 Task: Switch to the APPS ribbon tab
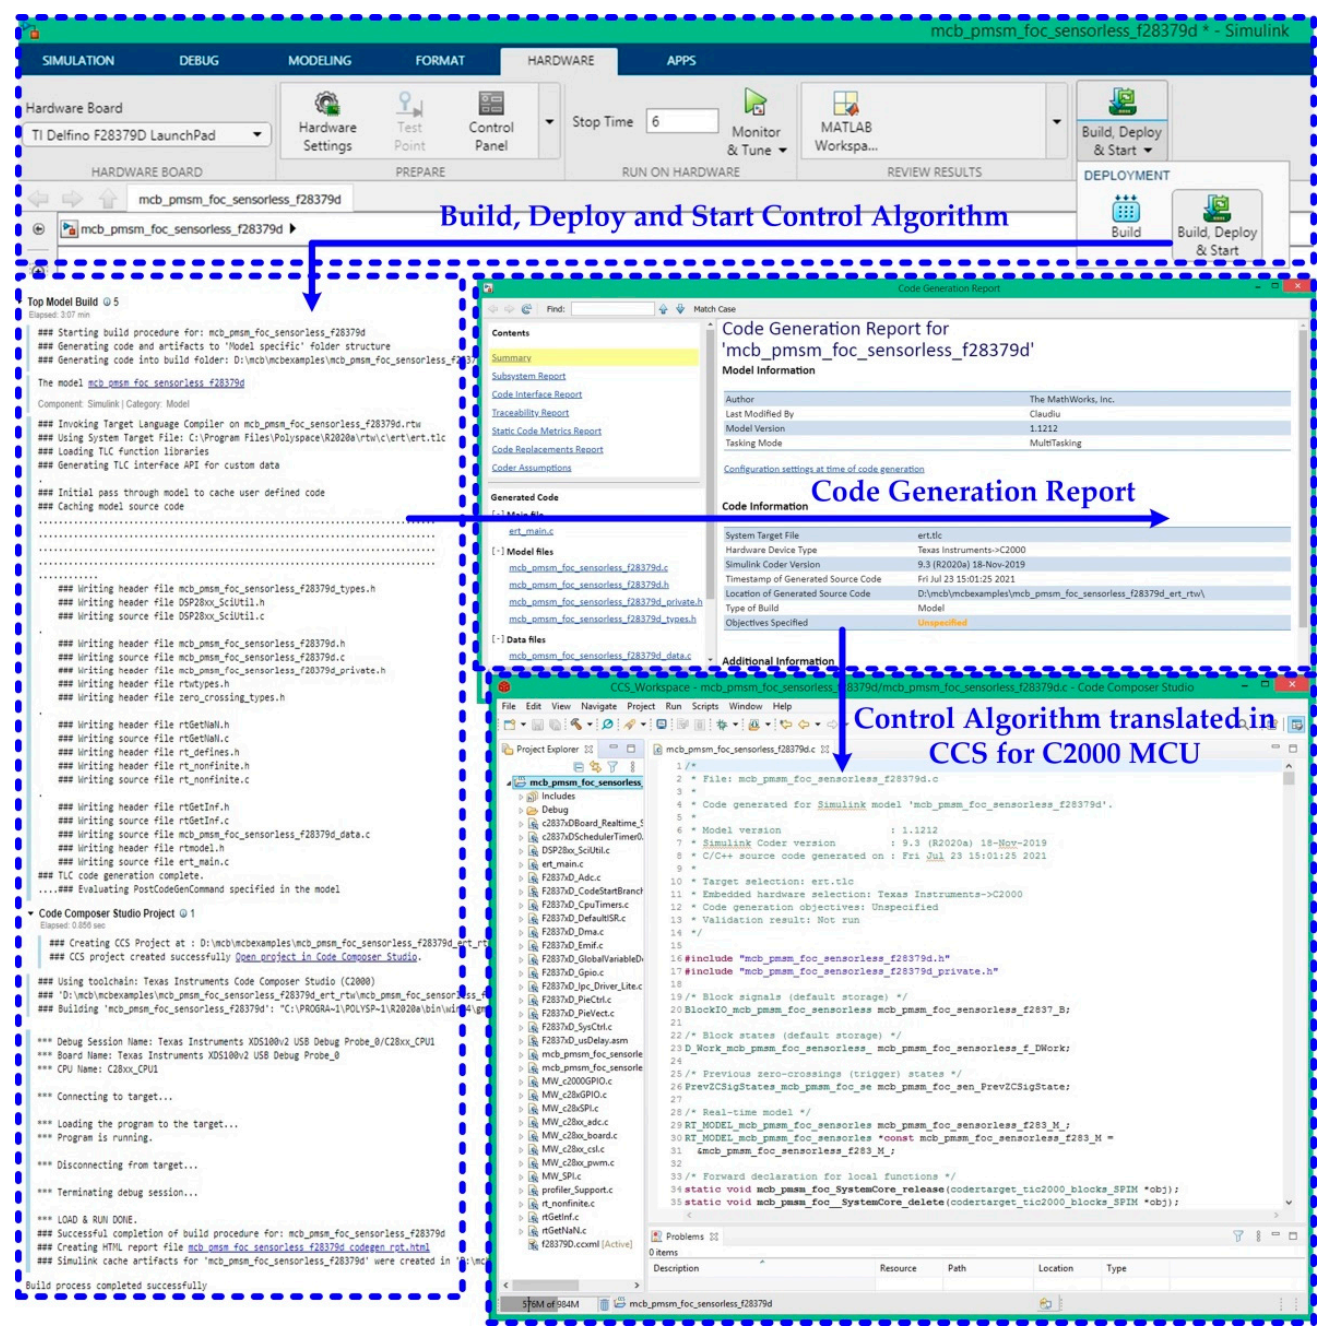click(681, 60)
